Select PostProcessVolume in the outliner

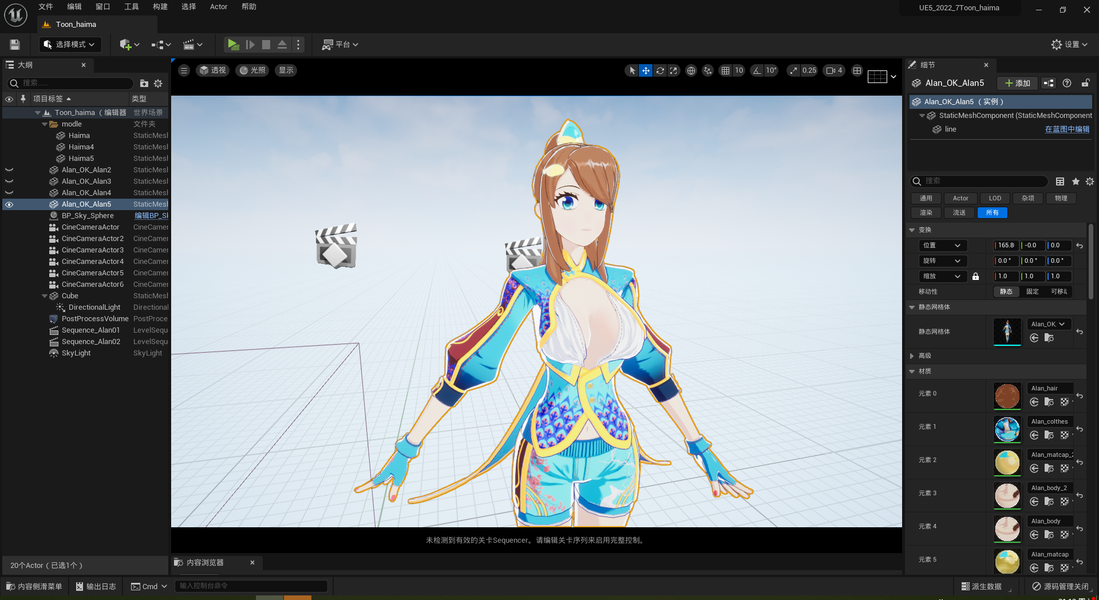(x=95, y=319)
